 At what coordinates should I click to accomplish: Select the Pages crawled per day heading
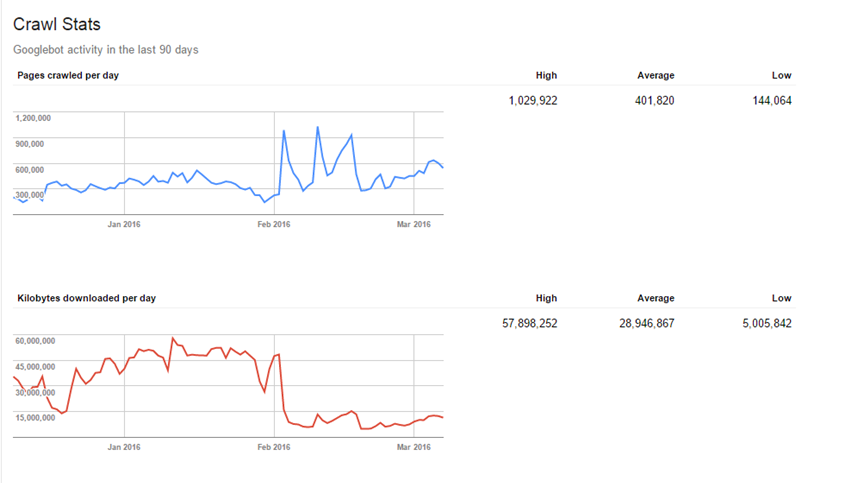tap(69, 75)
